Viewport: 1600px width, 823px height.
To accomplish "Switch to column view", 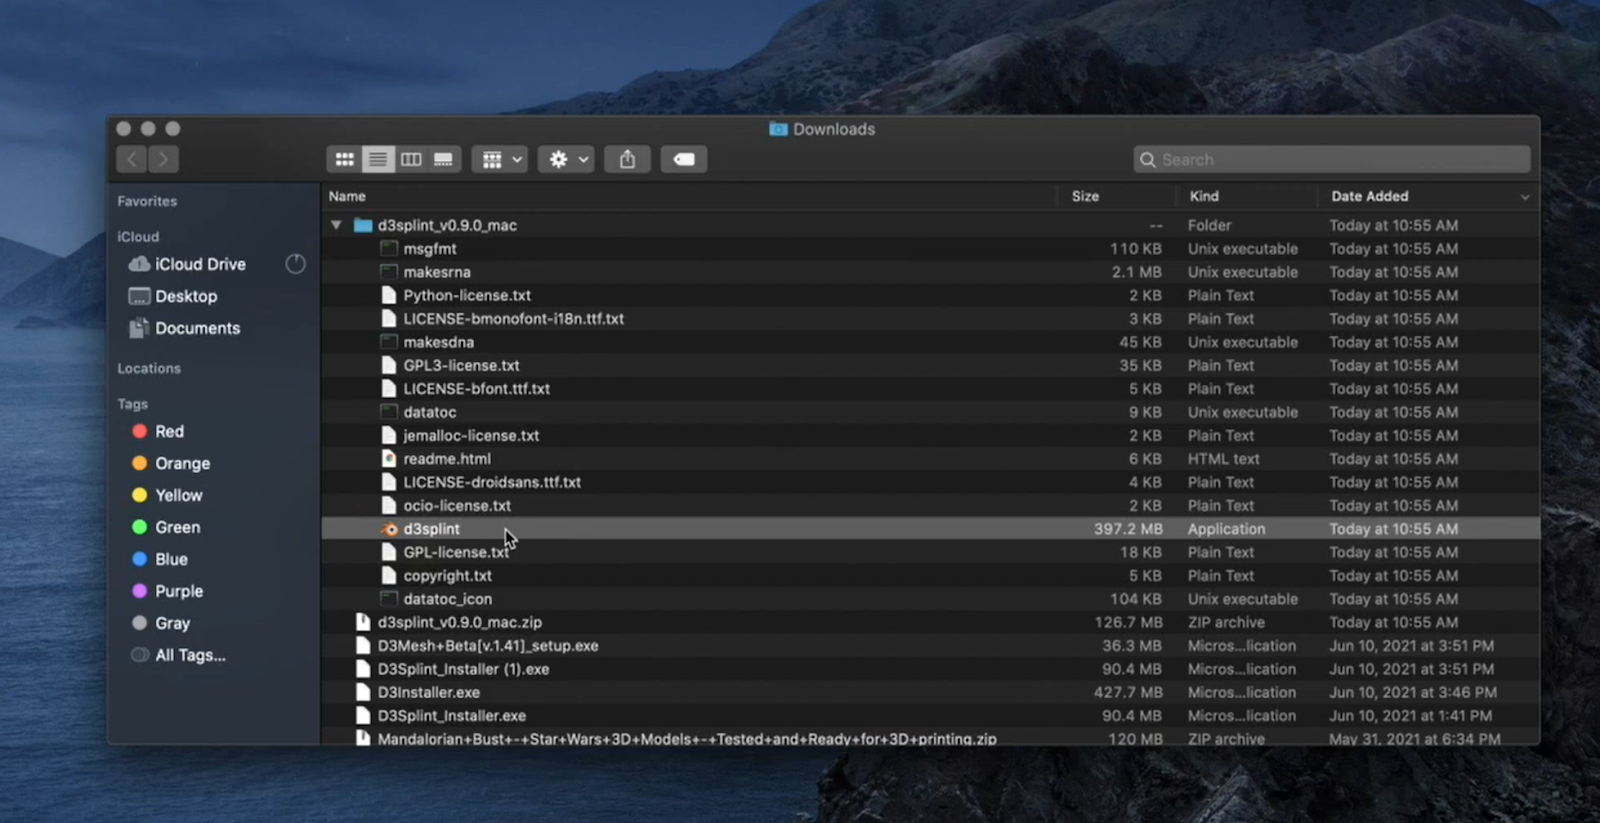I will [x=410, y=159].
